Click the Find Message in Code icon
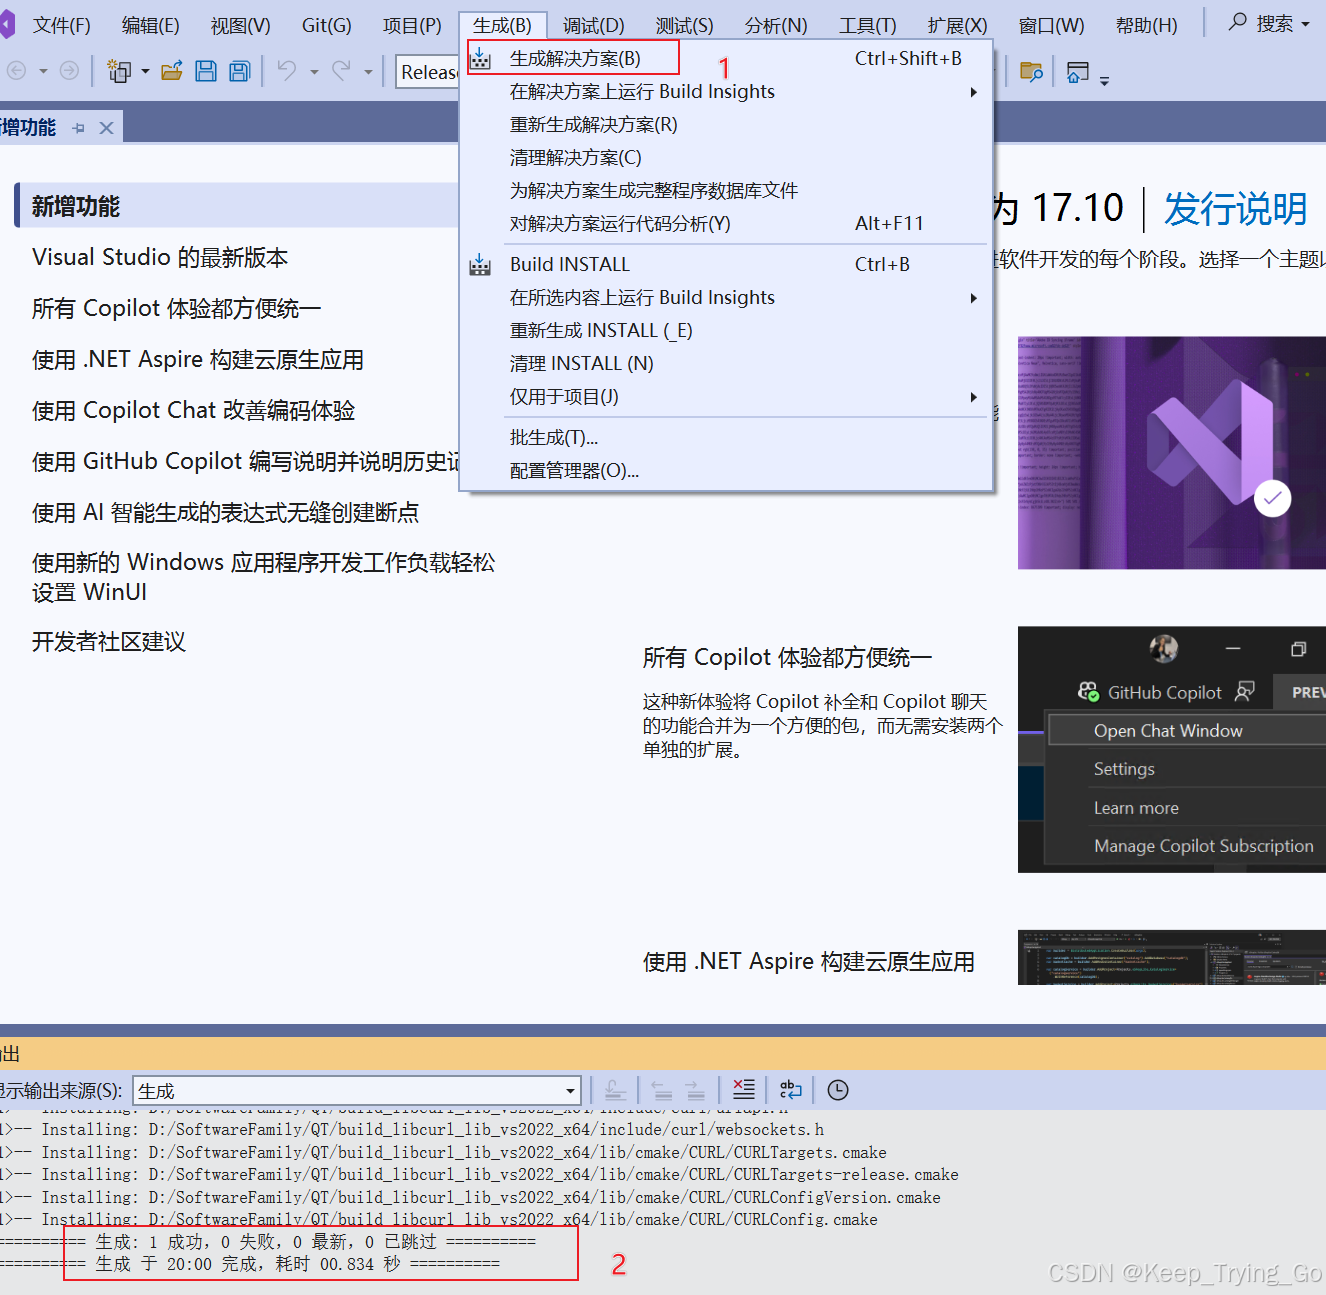Viewport: 1326px width, 1295px height. pos(615,1090)
